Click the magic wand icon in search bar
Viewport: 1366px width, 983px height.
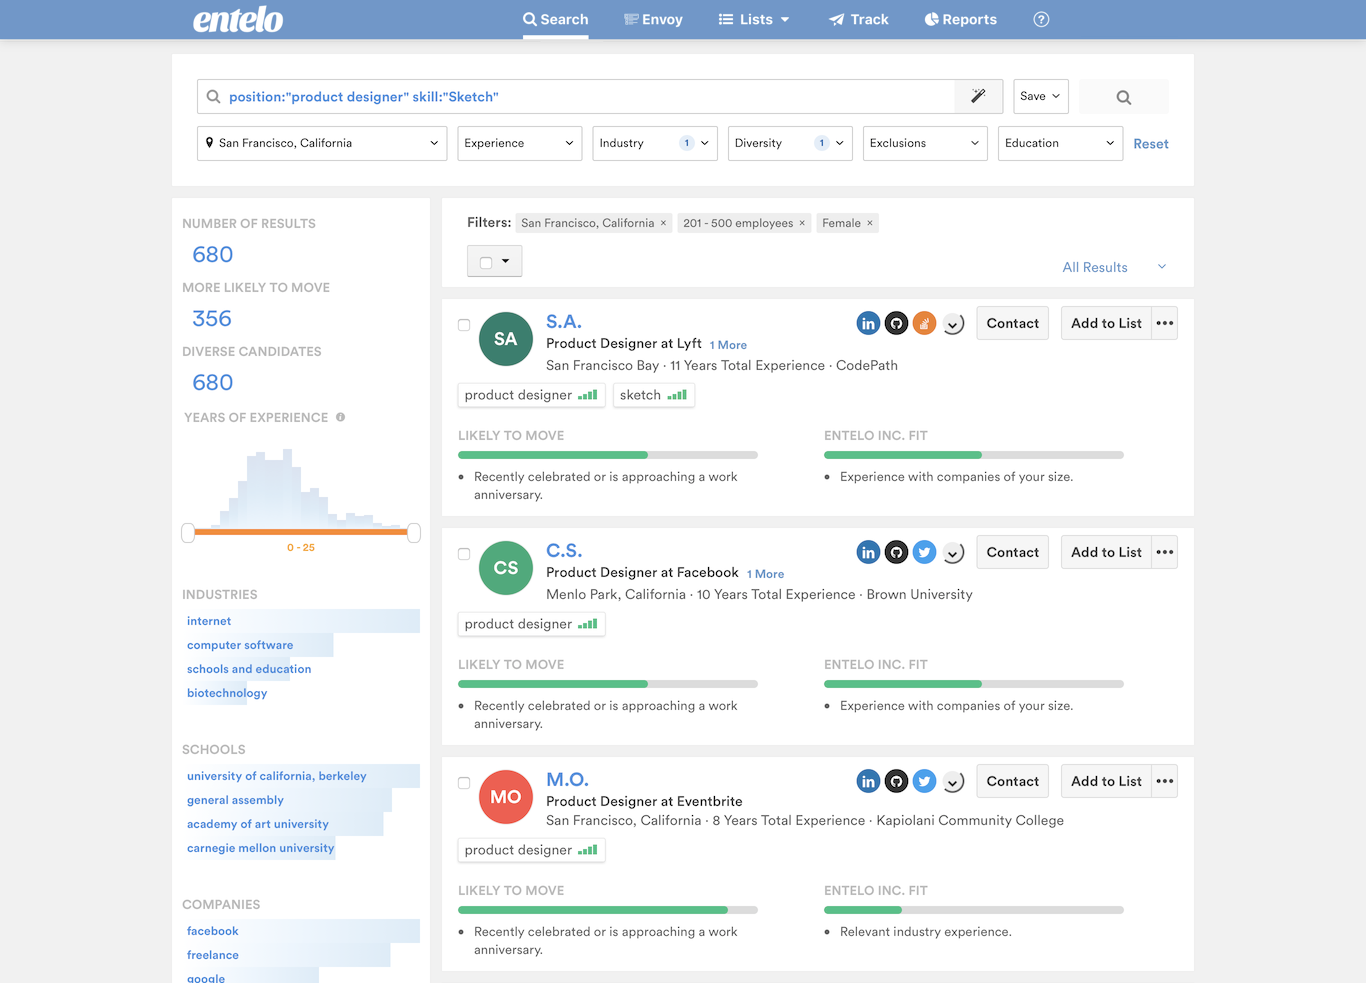click(978, 96)
